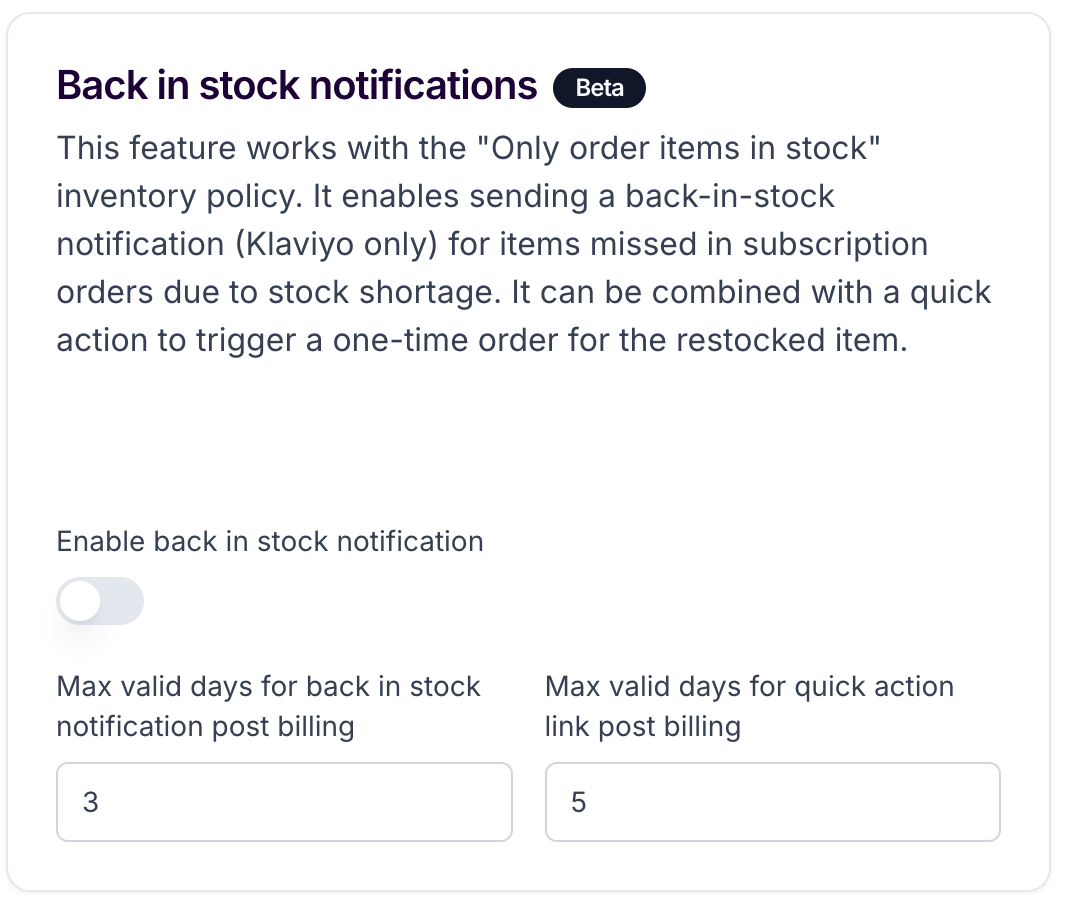Screen dimensions: 1068x908
Task: Click the word "subscription" in the description
Action: pyautogui.click(x=835, y=245)
